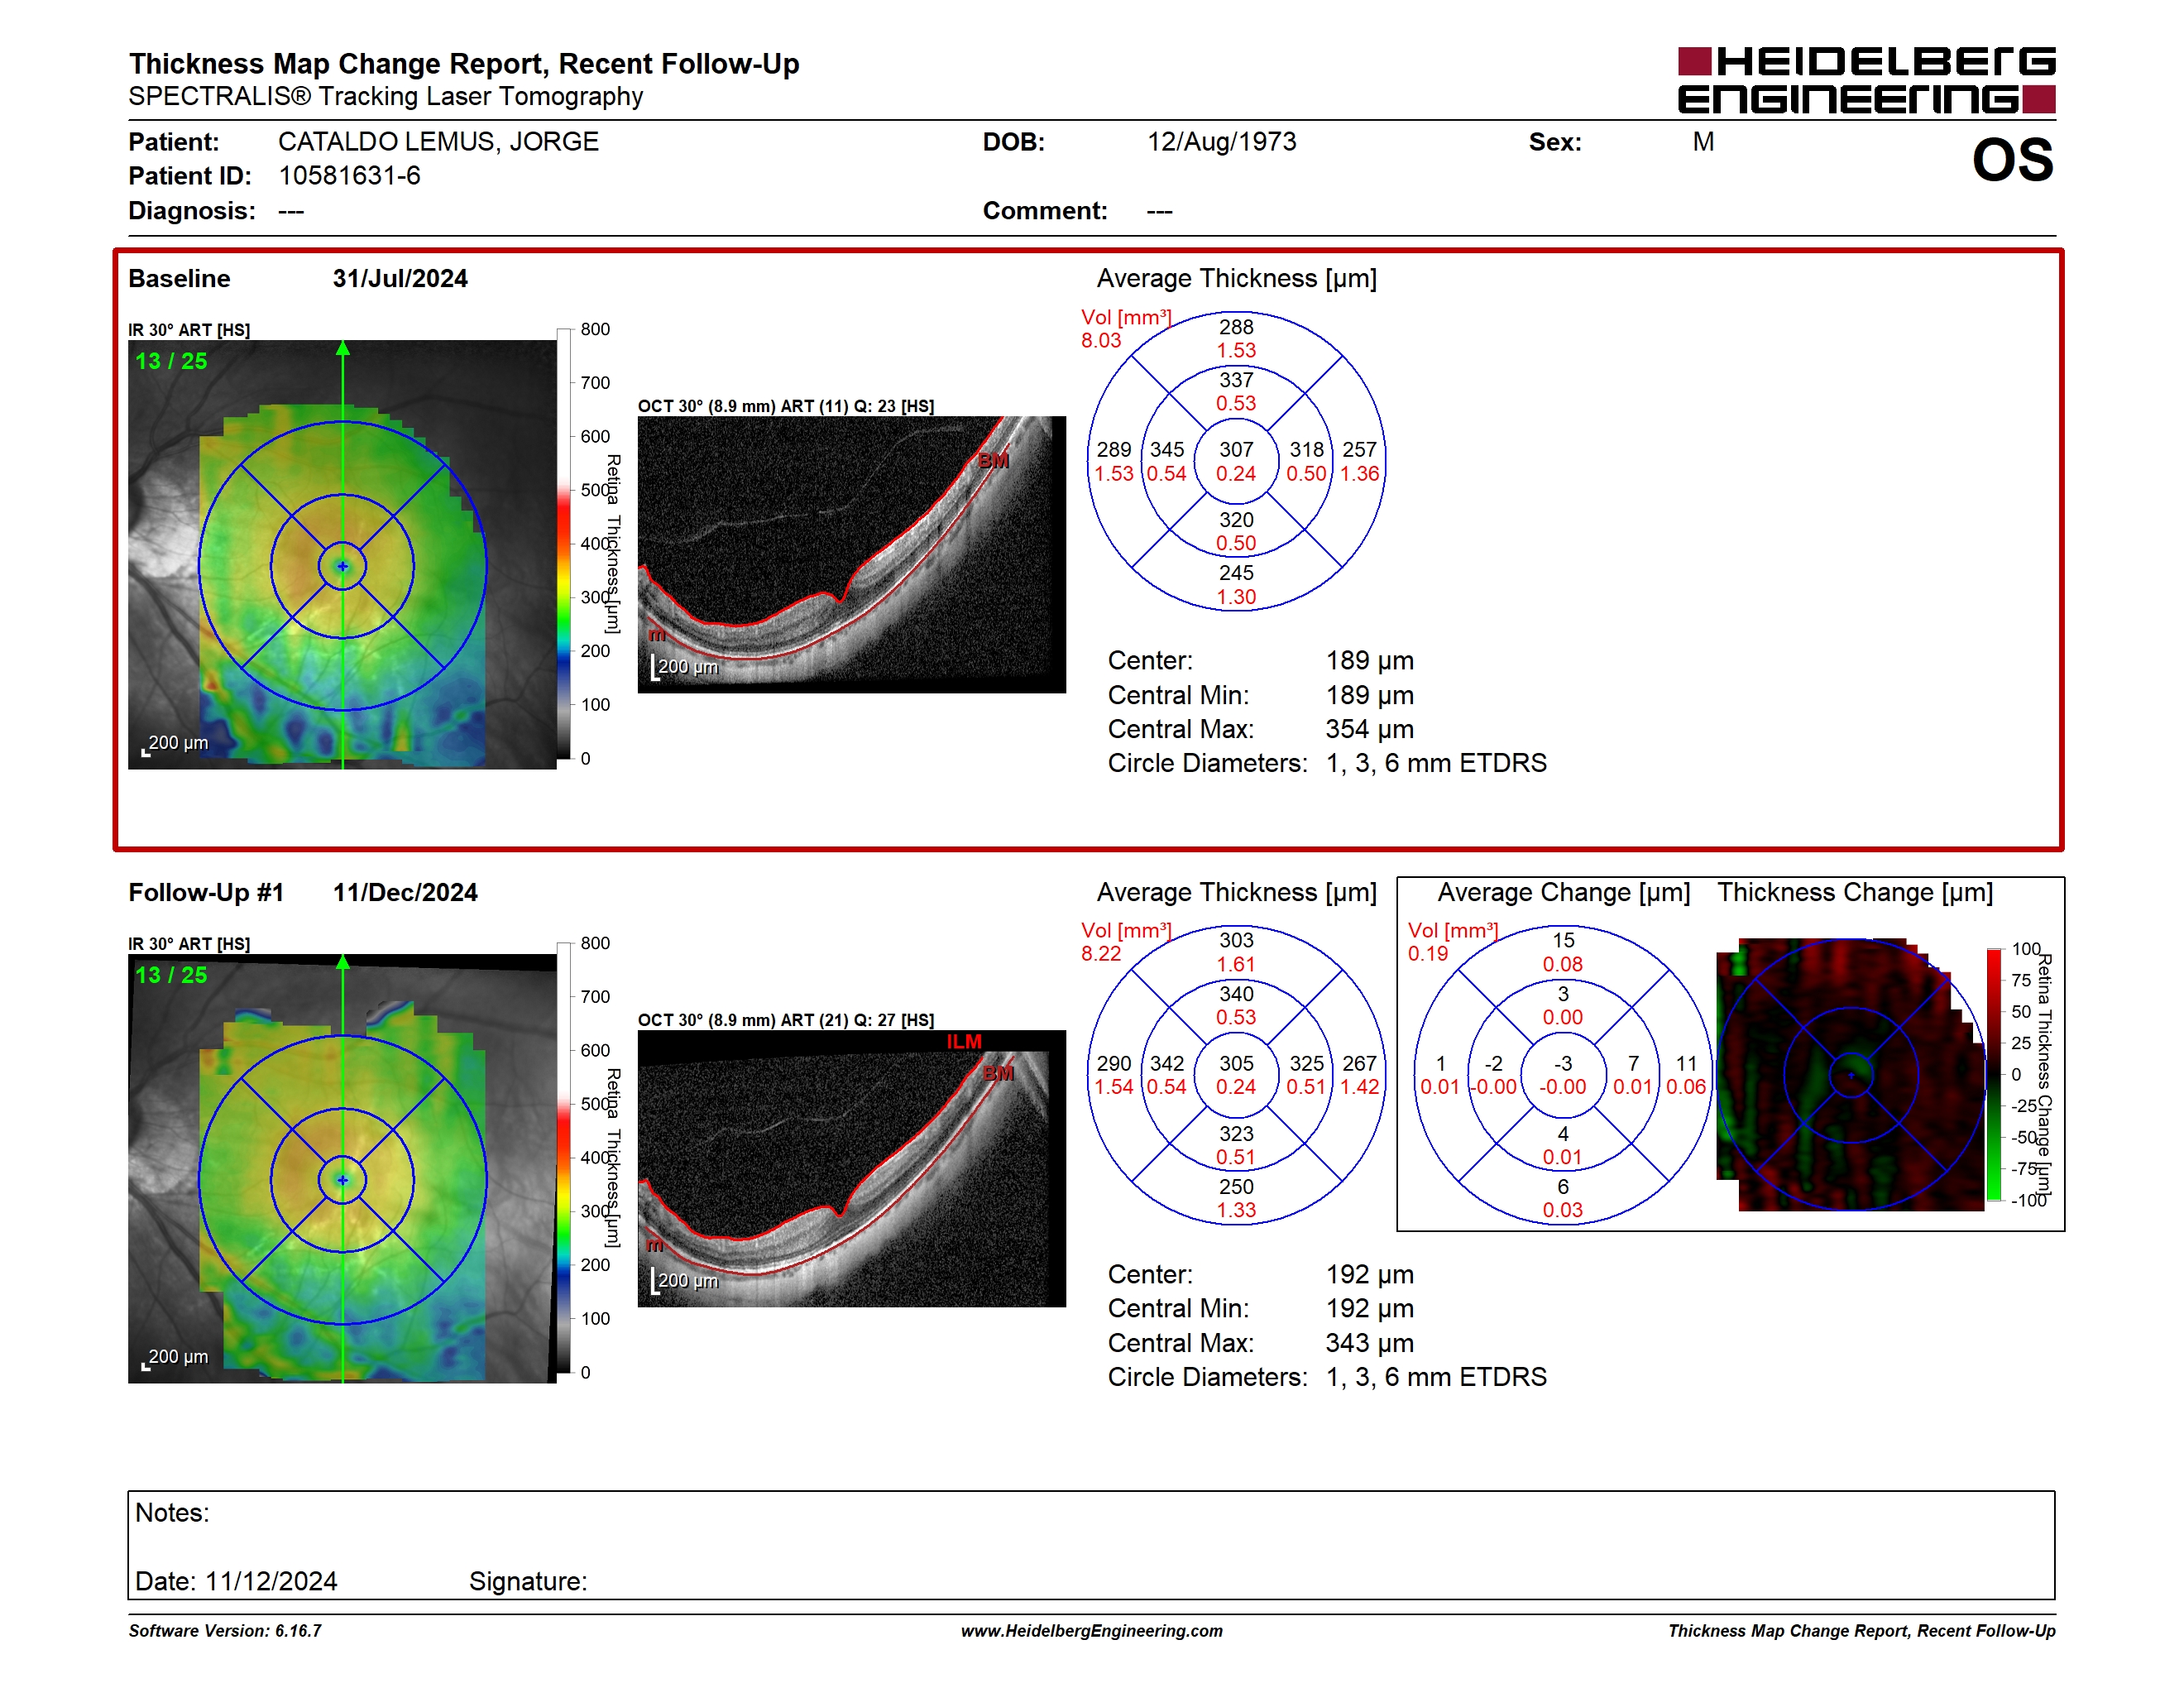This screenshot has height=1688, width=2184.
Task: Click the Thickness Change [µm] heading
Action: coord(1855,892)
